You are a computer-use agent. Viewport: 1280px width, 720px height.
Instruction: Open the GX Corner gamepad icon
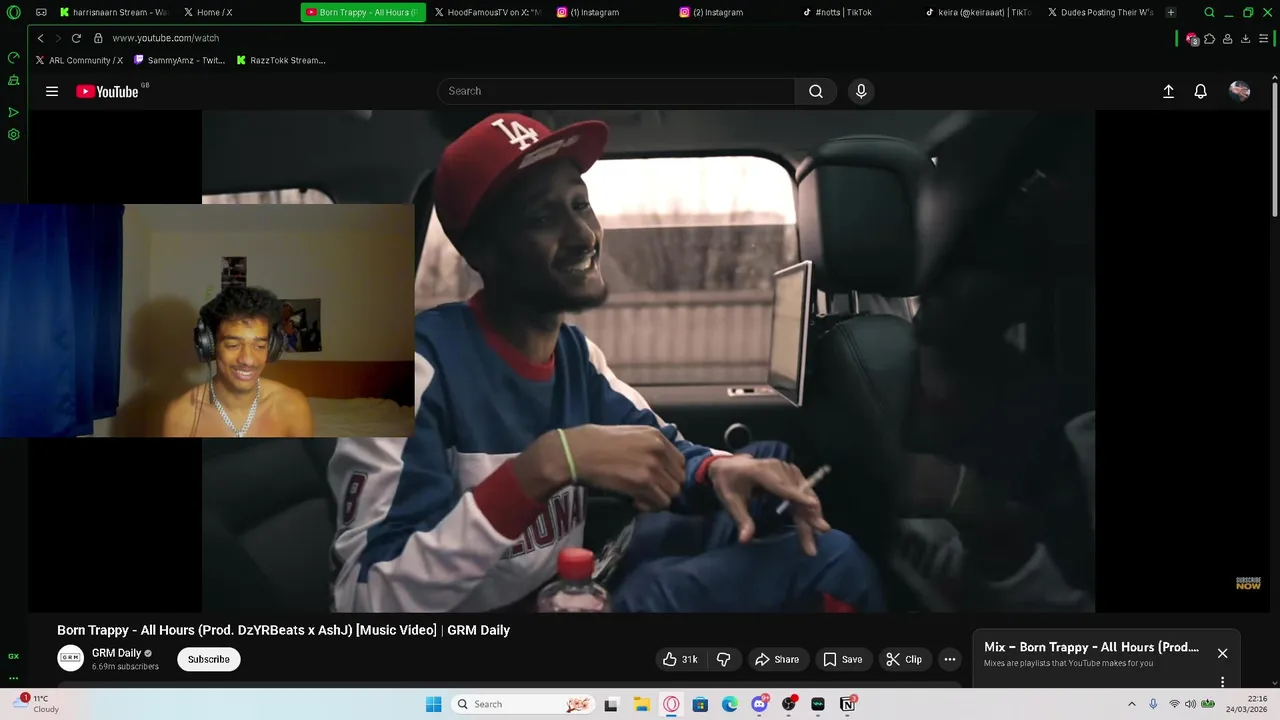(41, 12)
